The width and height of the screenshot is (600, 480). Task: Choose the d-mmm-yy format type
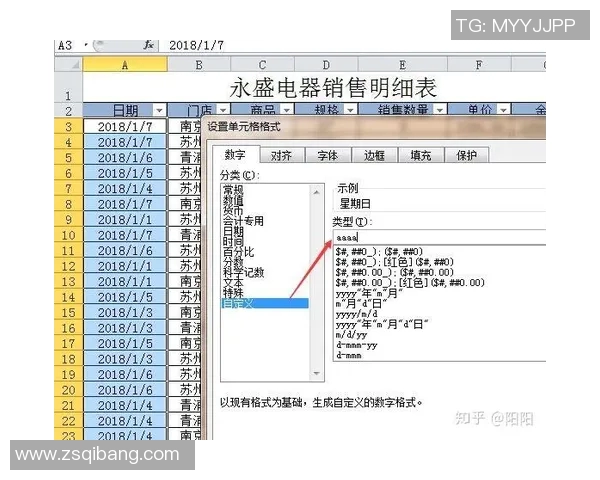pyautogui.click(x=356, y=345)
